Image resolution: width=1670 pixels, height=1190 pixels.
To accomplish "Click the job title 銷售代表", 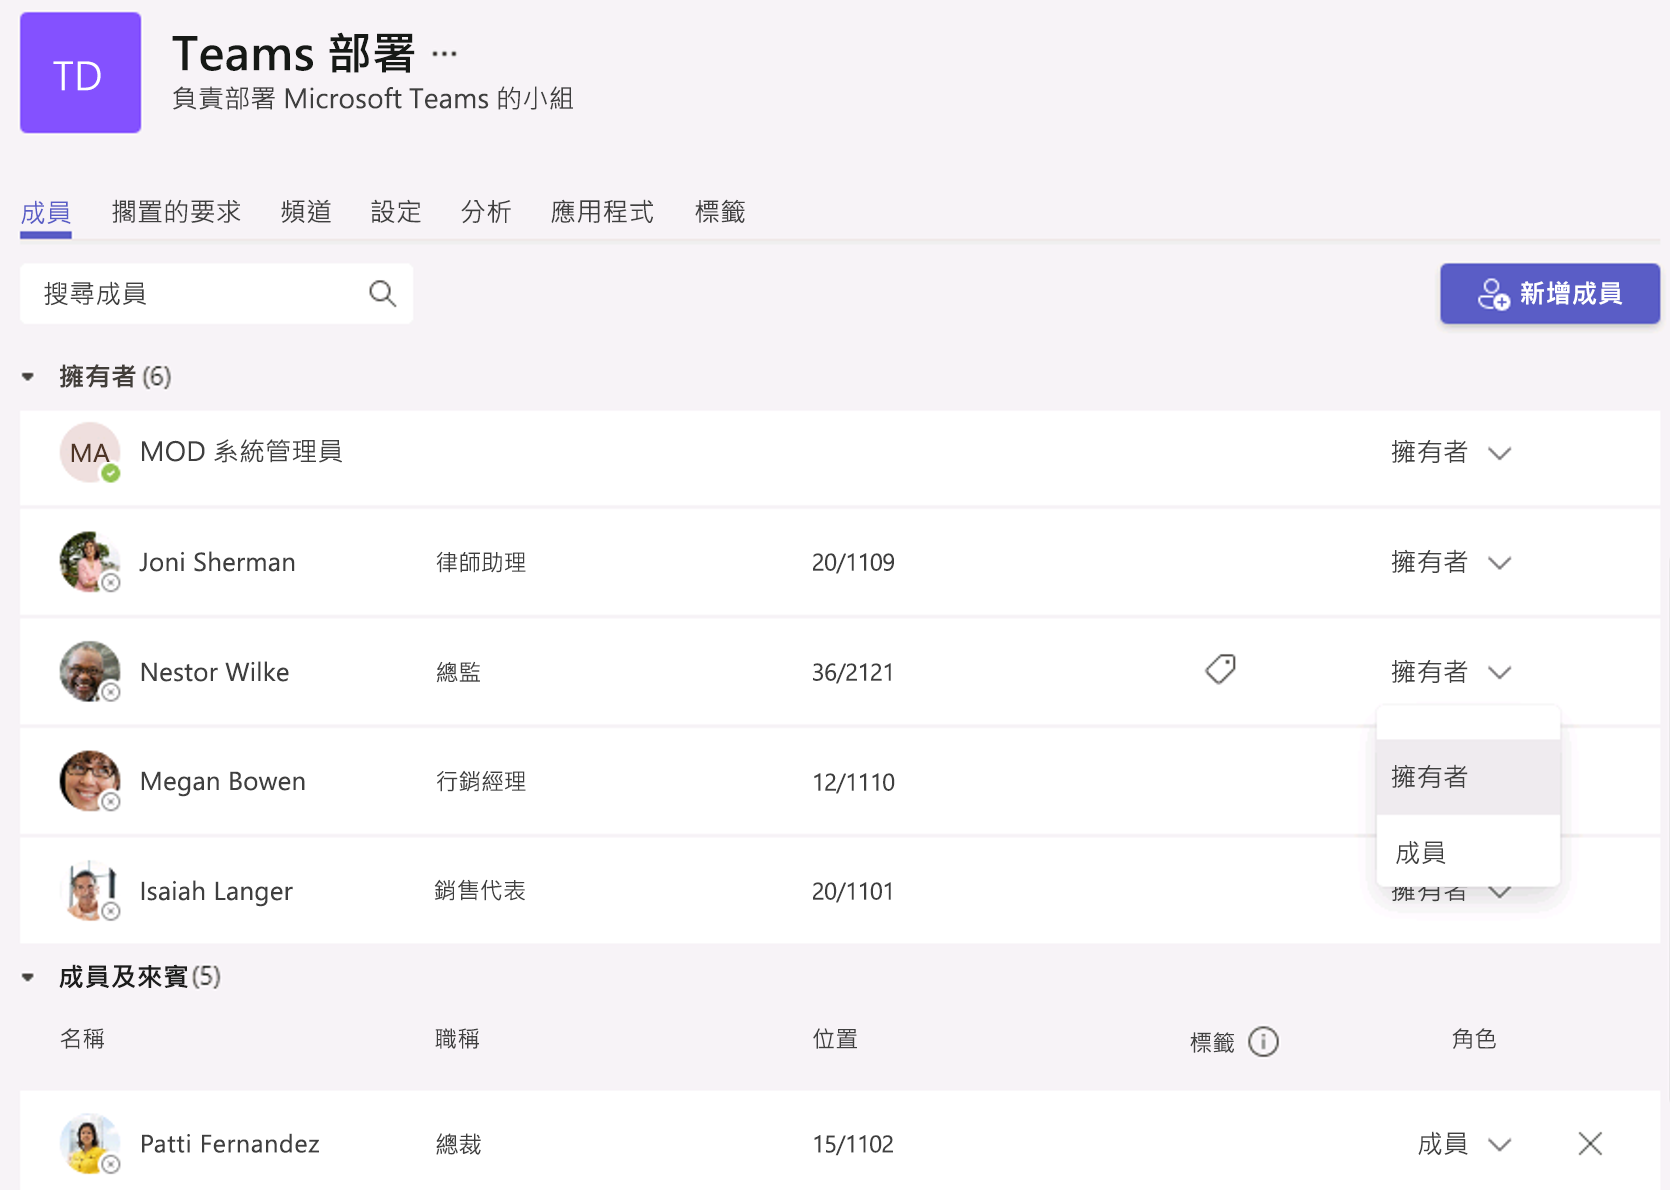I will click(x=480, y=891).
